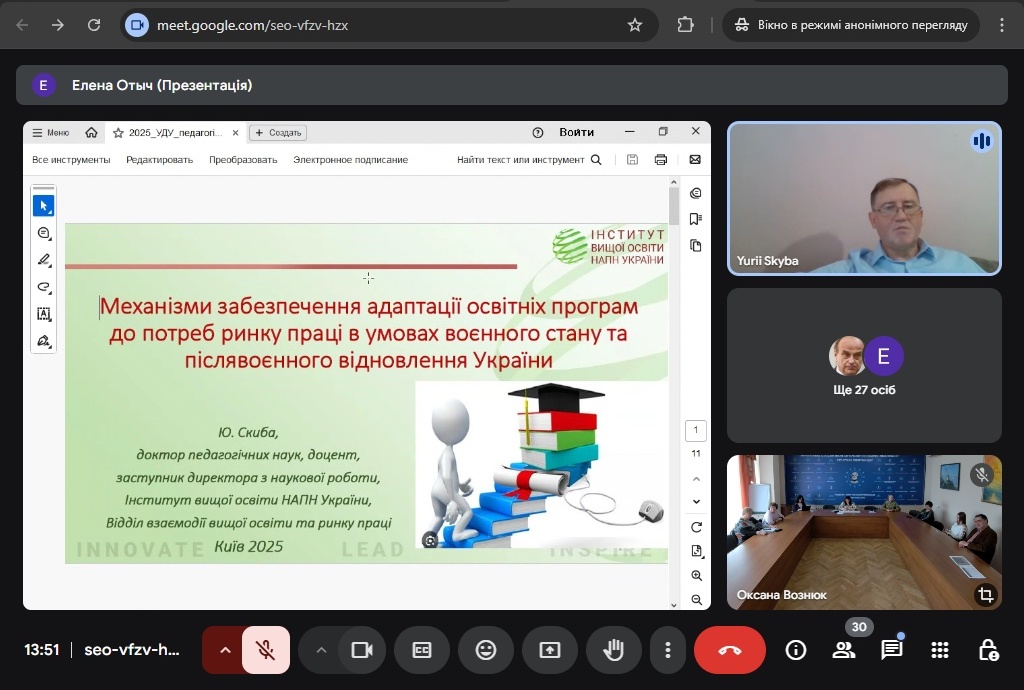Open the activities grid icon
Screen dimensions: 1024x690
coord(940,650)
